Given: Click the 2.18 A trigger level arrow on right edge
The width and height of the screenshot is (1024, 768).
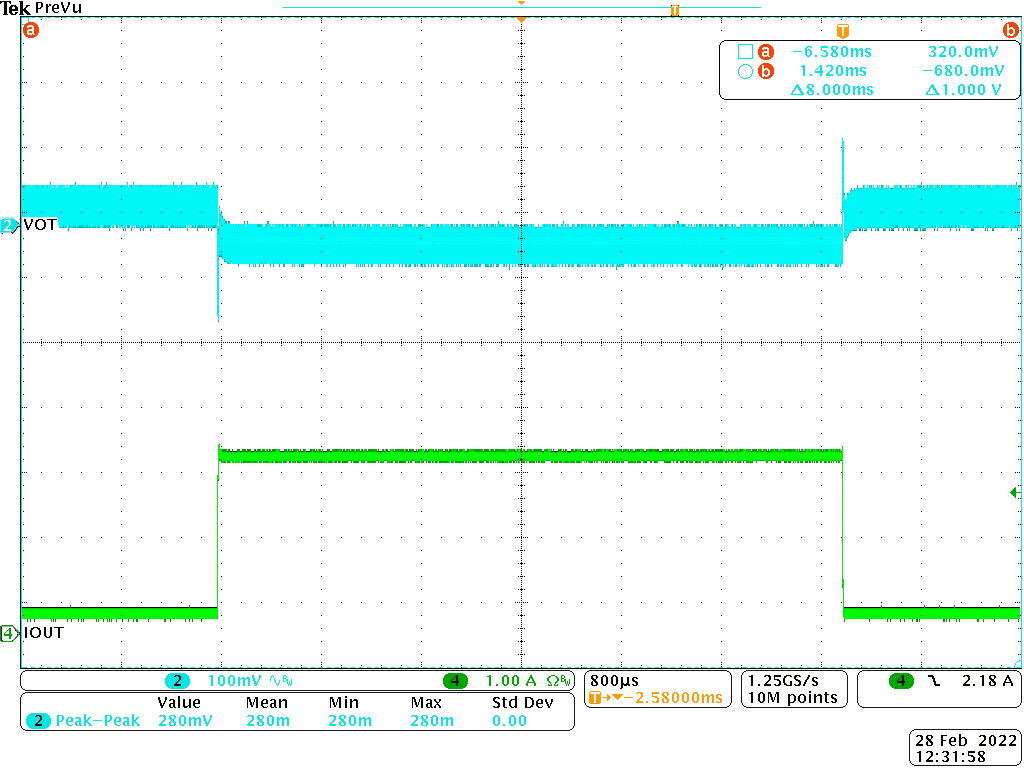Looking at the screenshot, I should point(1015,492).
